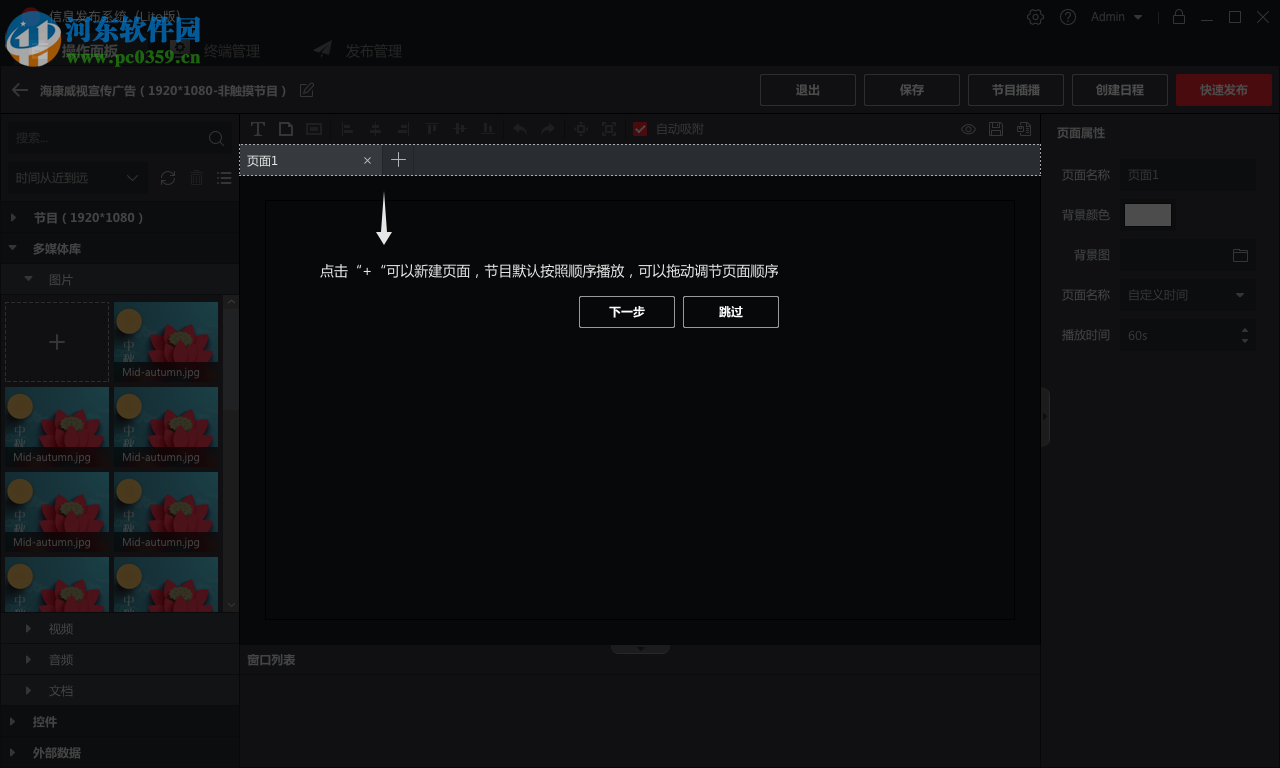Open the 自定义间隔 page name dropdown
The image size is (1280, 768).
1187,294
